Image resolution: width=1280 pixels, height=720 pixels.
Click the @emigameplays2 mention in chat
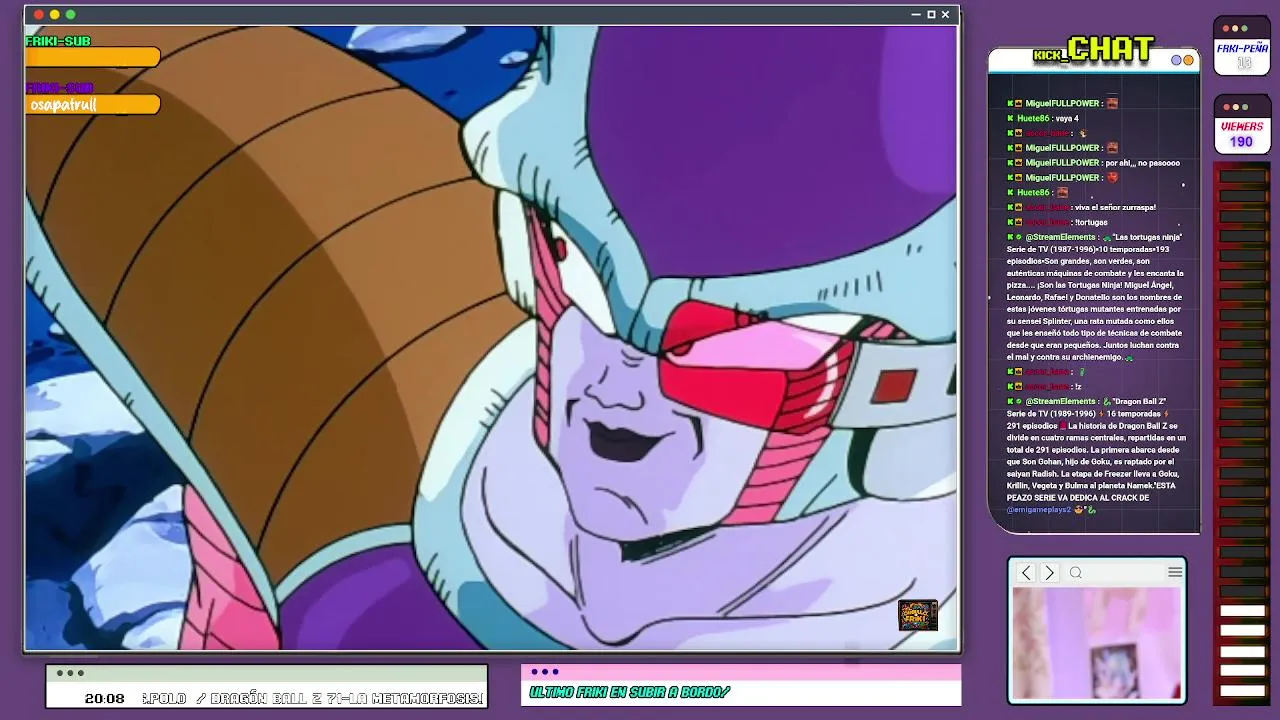(1039, 510)
